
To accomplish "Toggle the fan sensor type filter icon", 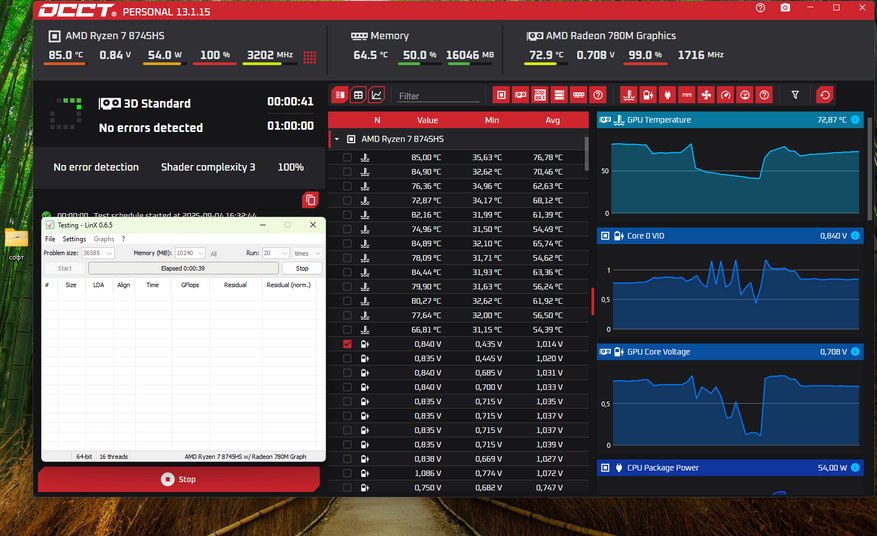I will pyautogui.click(x=706, y=95).
